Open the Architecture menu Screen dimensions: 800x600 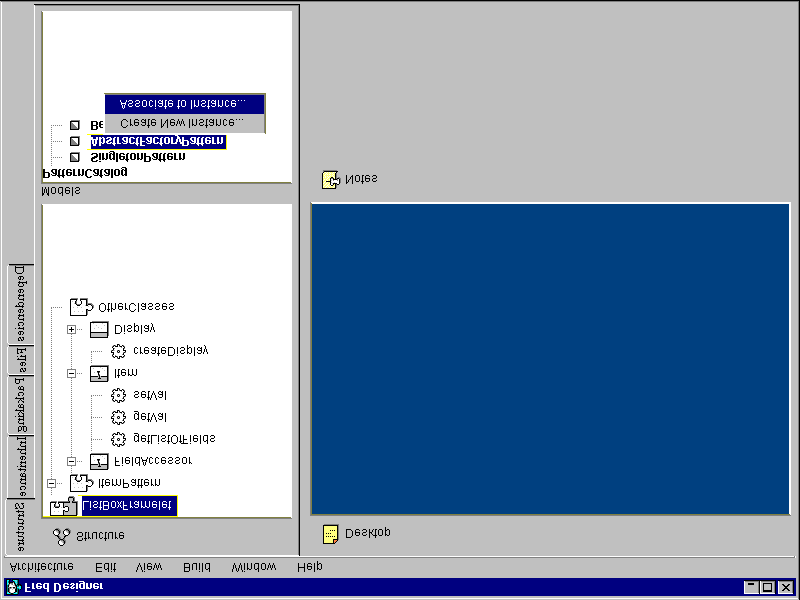click(x=42, y=567)
